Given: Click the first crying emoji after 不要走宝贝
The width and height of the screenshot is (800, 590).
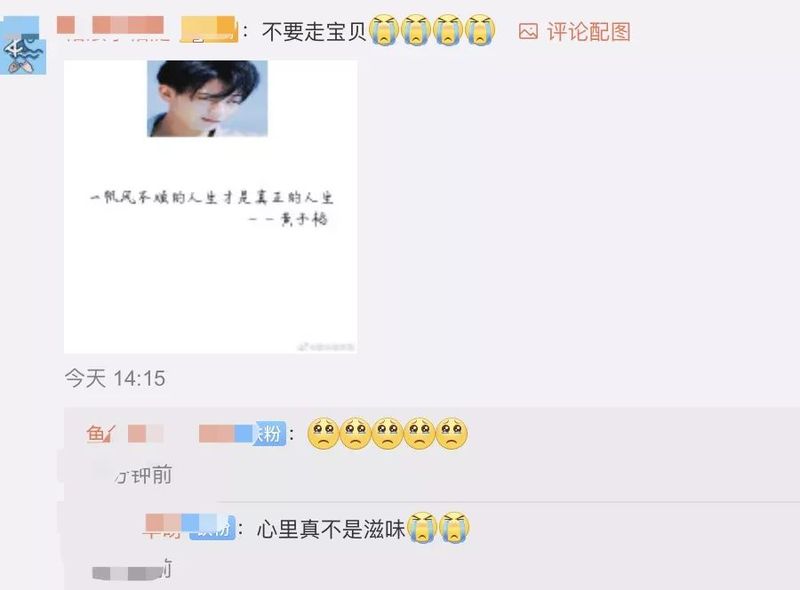Looking at the screenshot, I should point(384,30).
